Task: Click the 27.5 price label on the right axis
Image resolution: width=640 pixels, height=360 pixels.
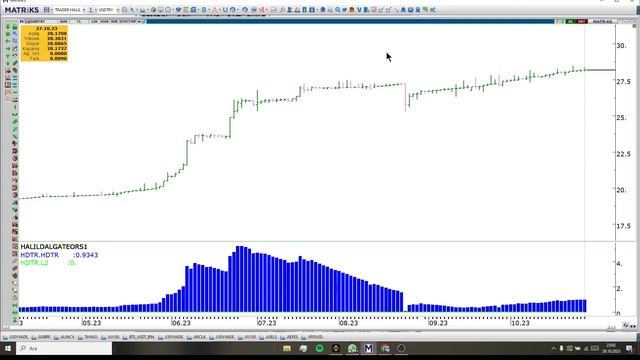Action: [623, 82]
